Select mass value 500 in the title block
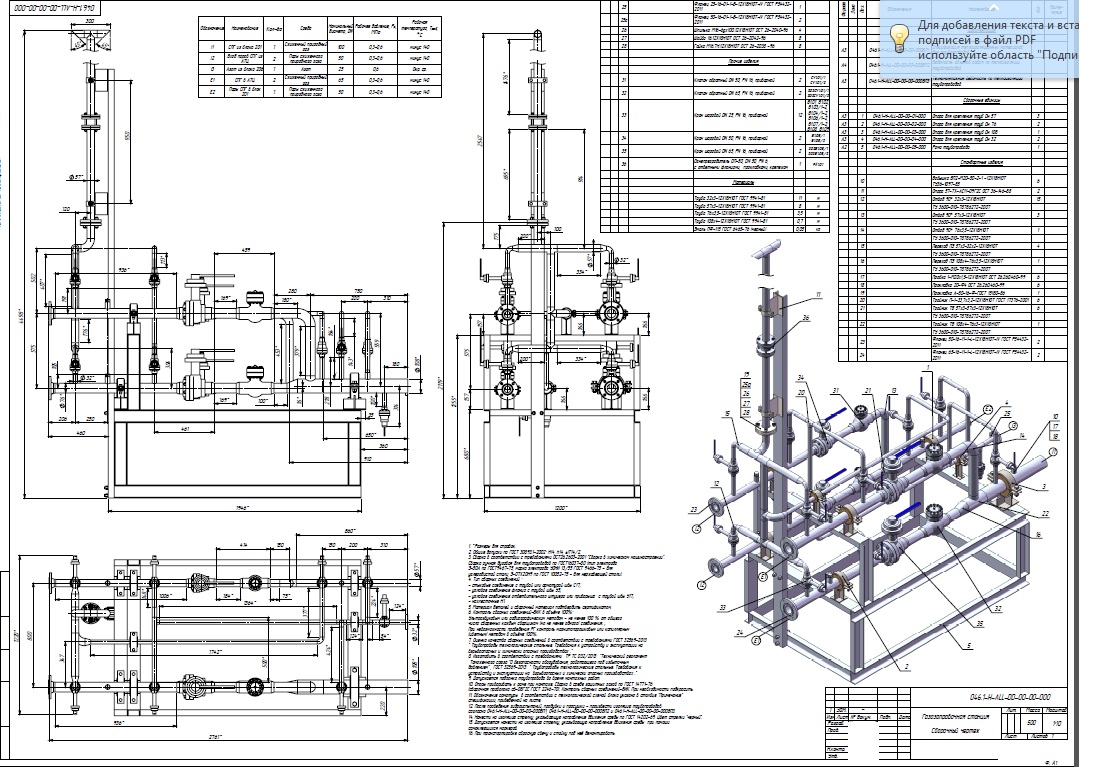 pos(1032,722)
